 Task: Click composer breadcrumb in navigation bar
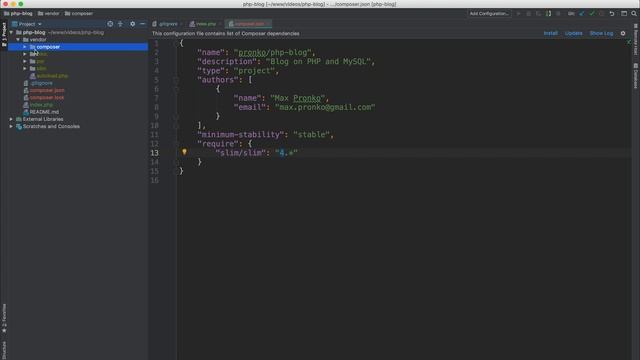point(79,13)
